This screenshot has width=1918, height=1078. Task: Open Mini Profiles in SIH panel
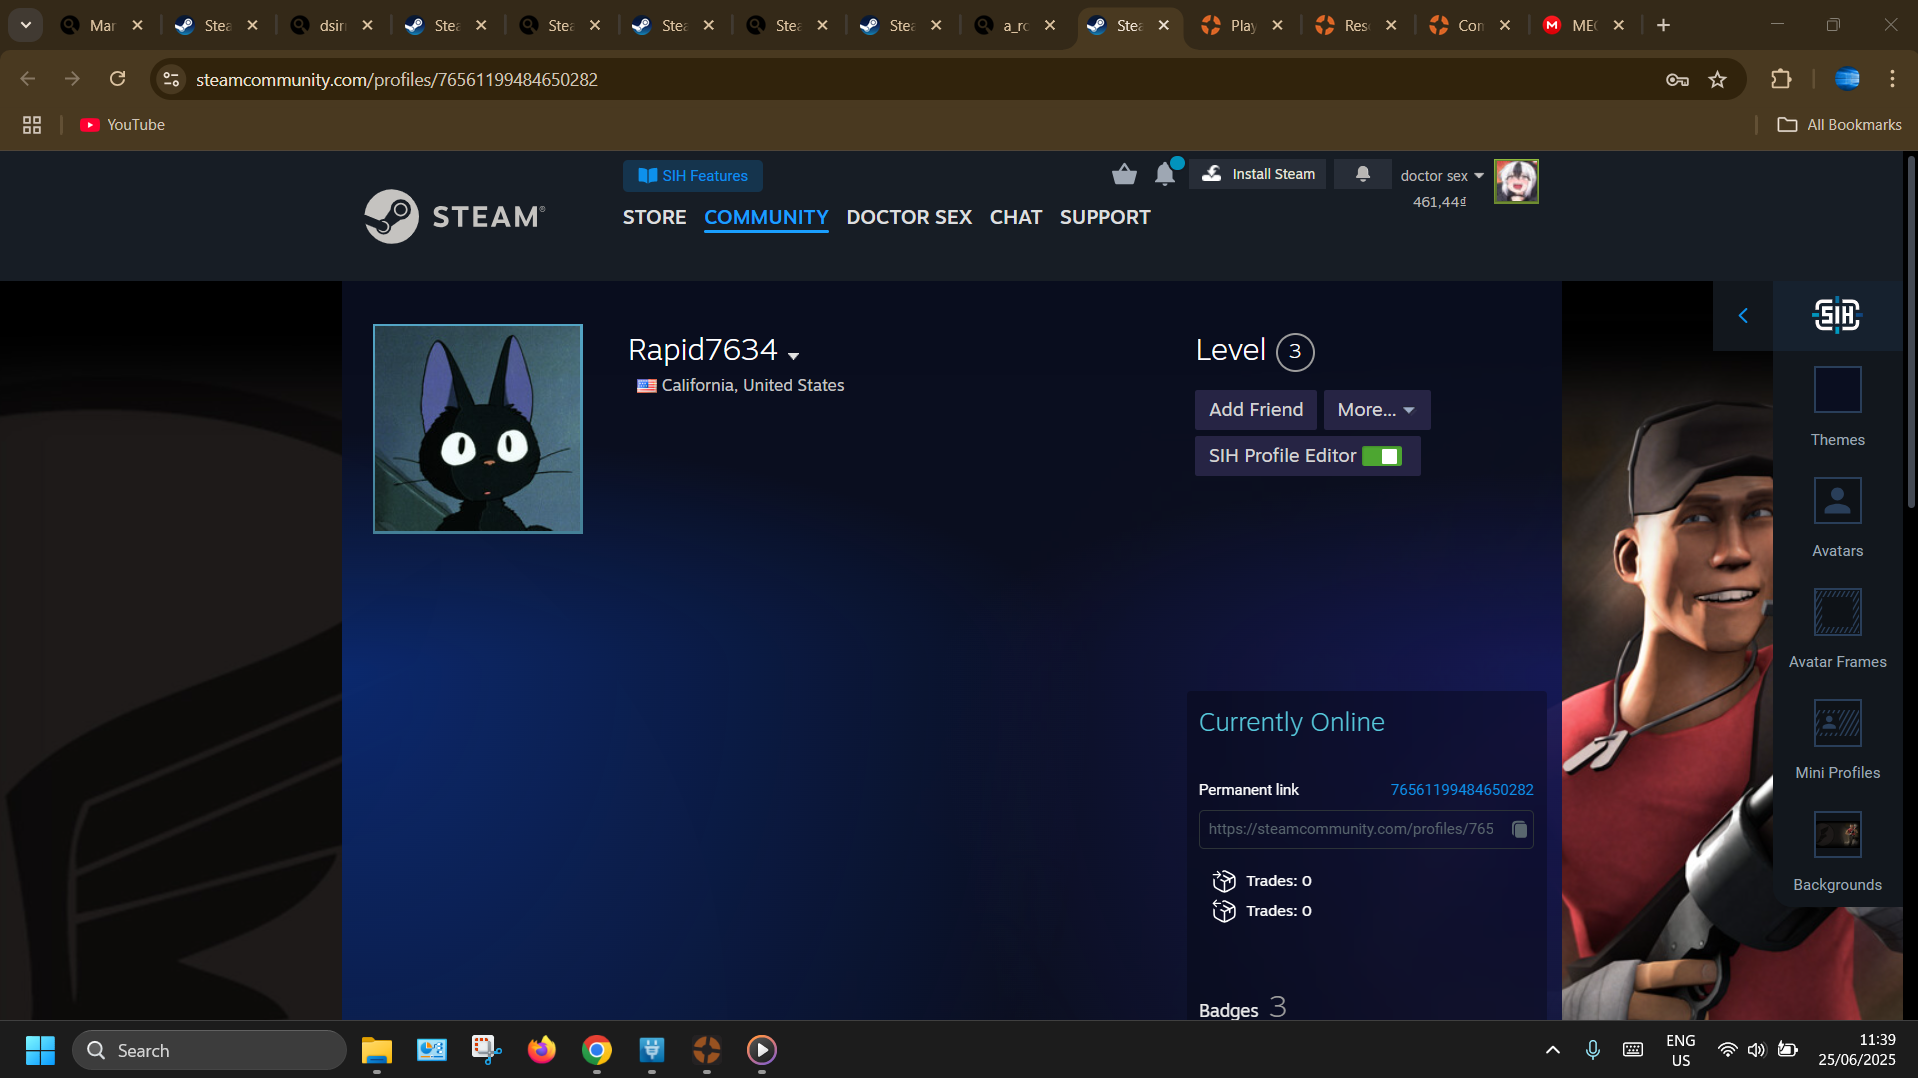[x=1837, y=739]
